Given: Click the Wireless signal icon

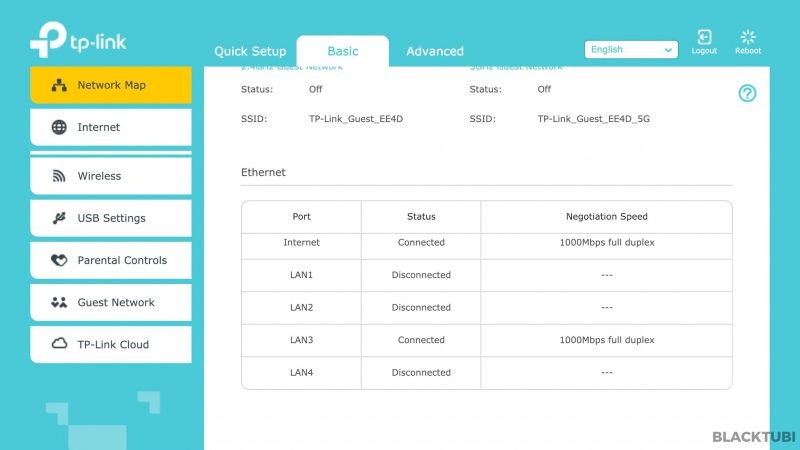Looking at the screenshot, I should (x=59, y=176).
